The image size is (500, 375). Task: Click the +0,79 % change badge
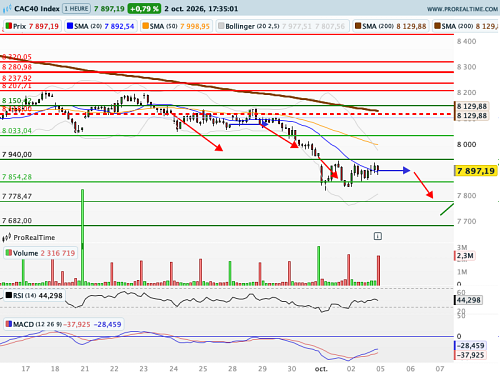pos(144,9)
